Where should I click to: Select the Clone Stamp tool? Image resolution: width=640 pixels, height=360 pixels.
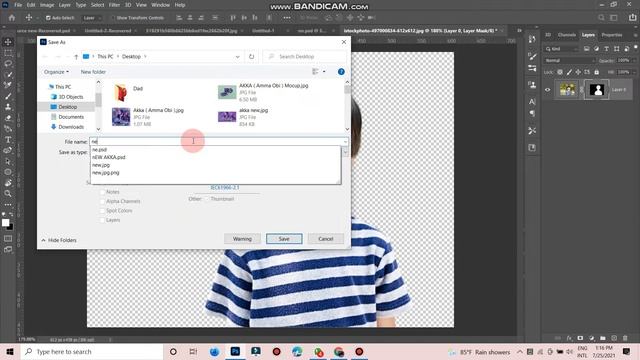tap(8, 107)
